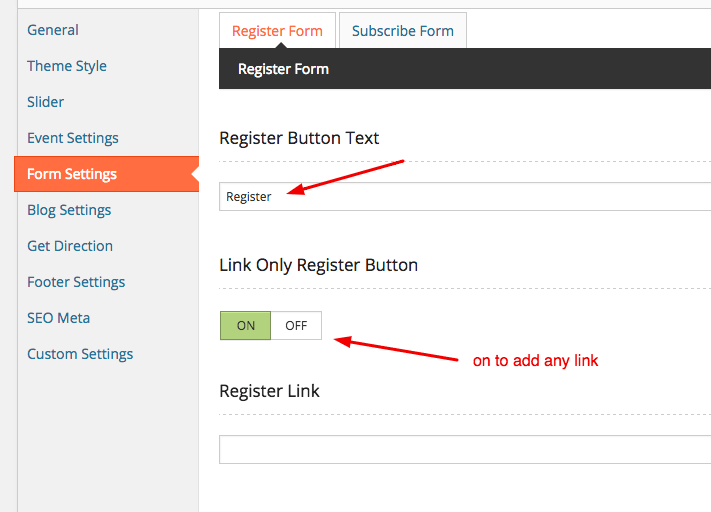Switch Link Only Register Button to OFF
Image resolution: width=711 pixels, height=512 pixels.
click(x=296, y=326)
